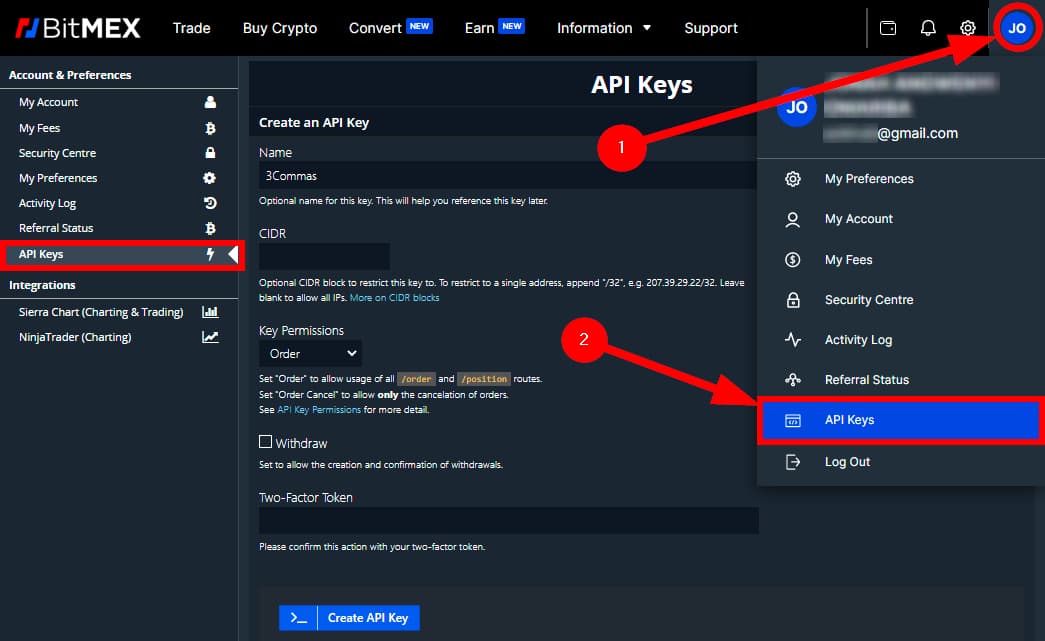This screenshot has height=641, width=1045.
Task: Click dollar icon next to dropdown My Fees
Action: tap(792, 260)
